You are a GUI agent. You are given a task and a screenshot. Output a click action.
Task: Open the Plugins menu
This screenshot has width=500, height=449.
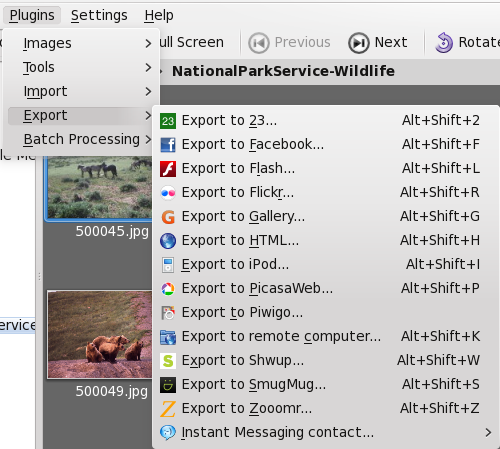coord(32,15)
